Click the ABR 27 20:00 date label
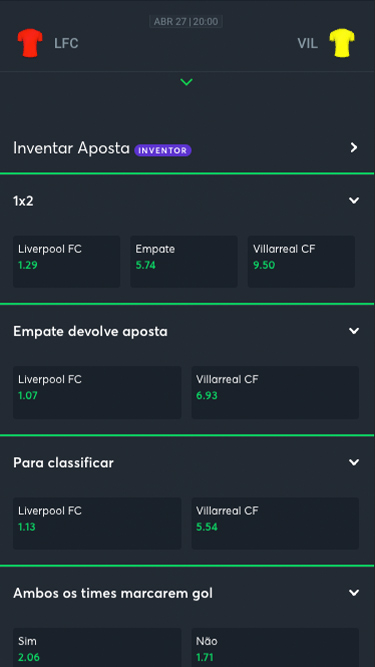 186,22
